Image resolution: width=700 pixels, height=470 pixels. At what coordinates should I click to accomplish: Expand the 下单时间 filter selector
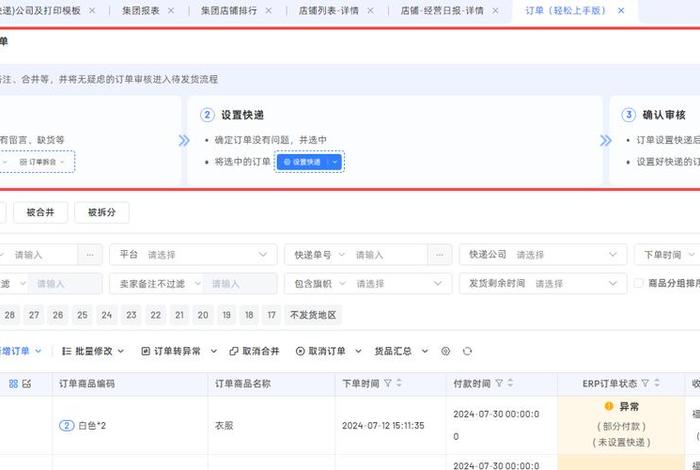point(669,255)
